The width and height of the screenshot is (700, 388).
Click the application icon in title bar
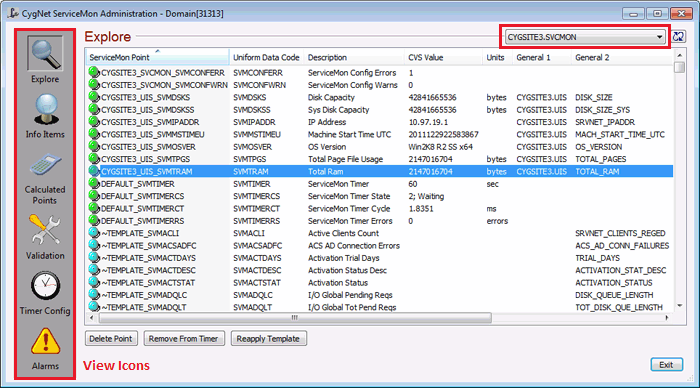(x=13, y=13)
